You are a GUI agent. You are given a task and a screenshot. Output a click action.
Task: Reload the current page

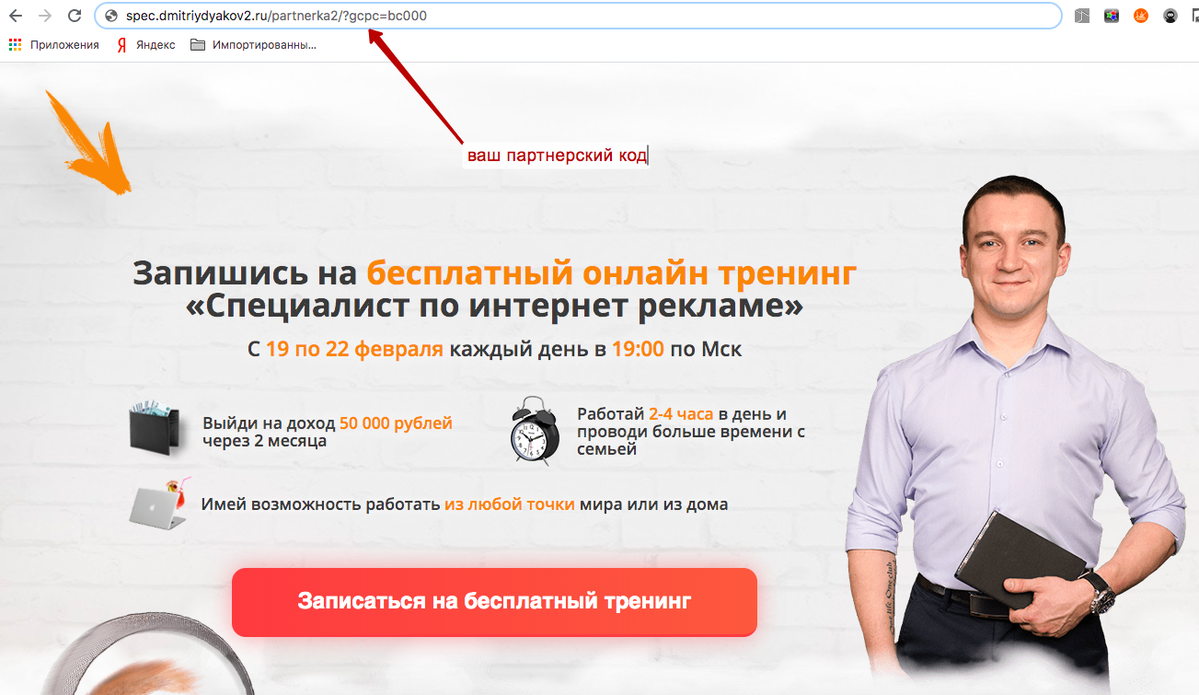coord(74,15)
